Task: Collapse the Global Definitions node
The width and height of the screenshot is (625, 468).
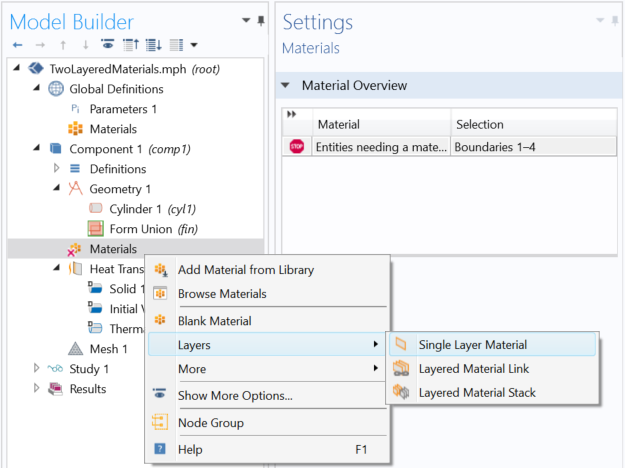Action: click(37, 88)
